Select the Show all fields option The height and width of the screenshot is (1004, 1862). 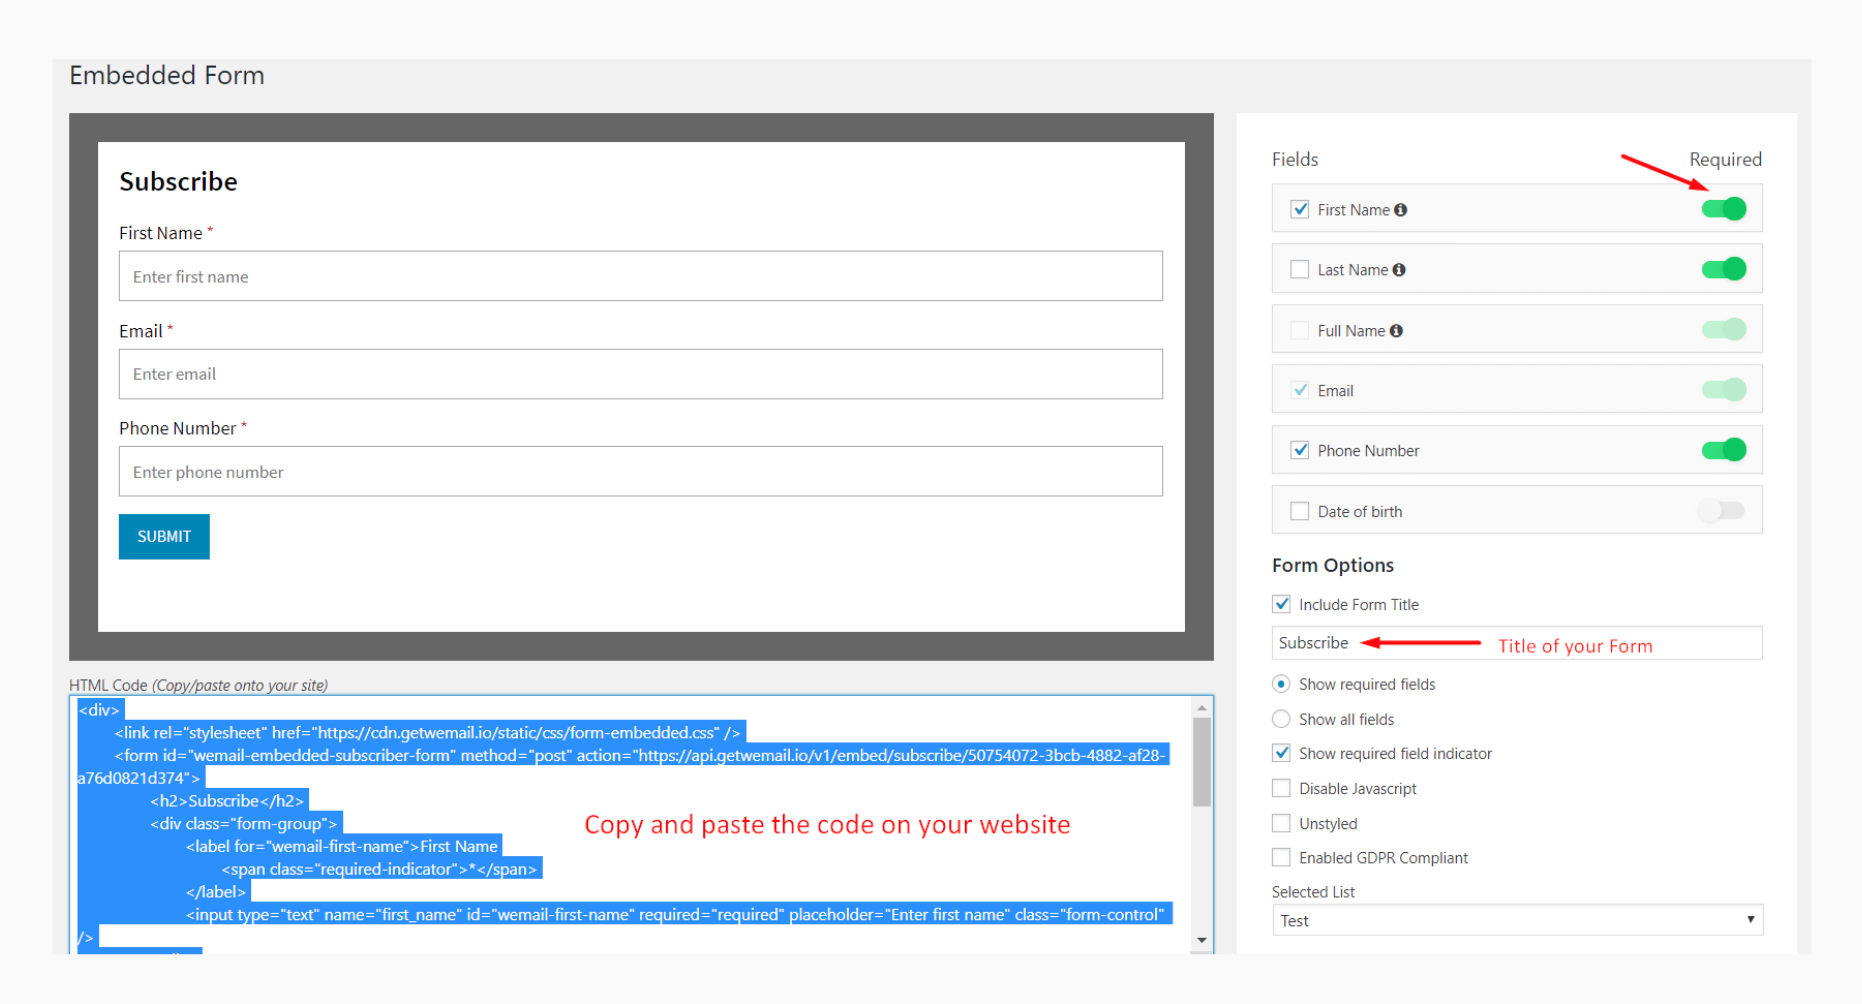pos(1281,718)
